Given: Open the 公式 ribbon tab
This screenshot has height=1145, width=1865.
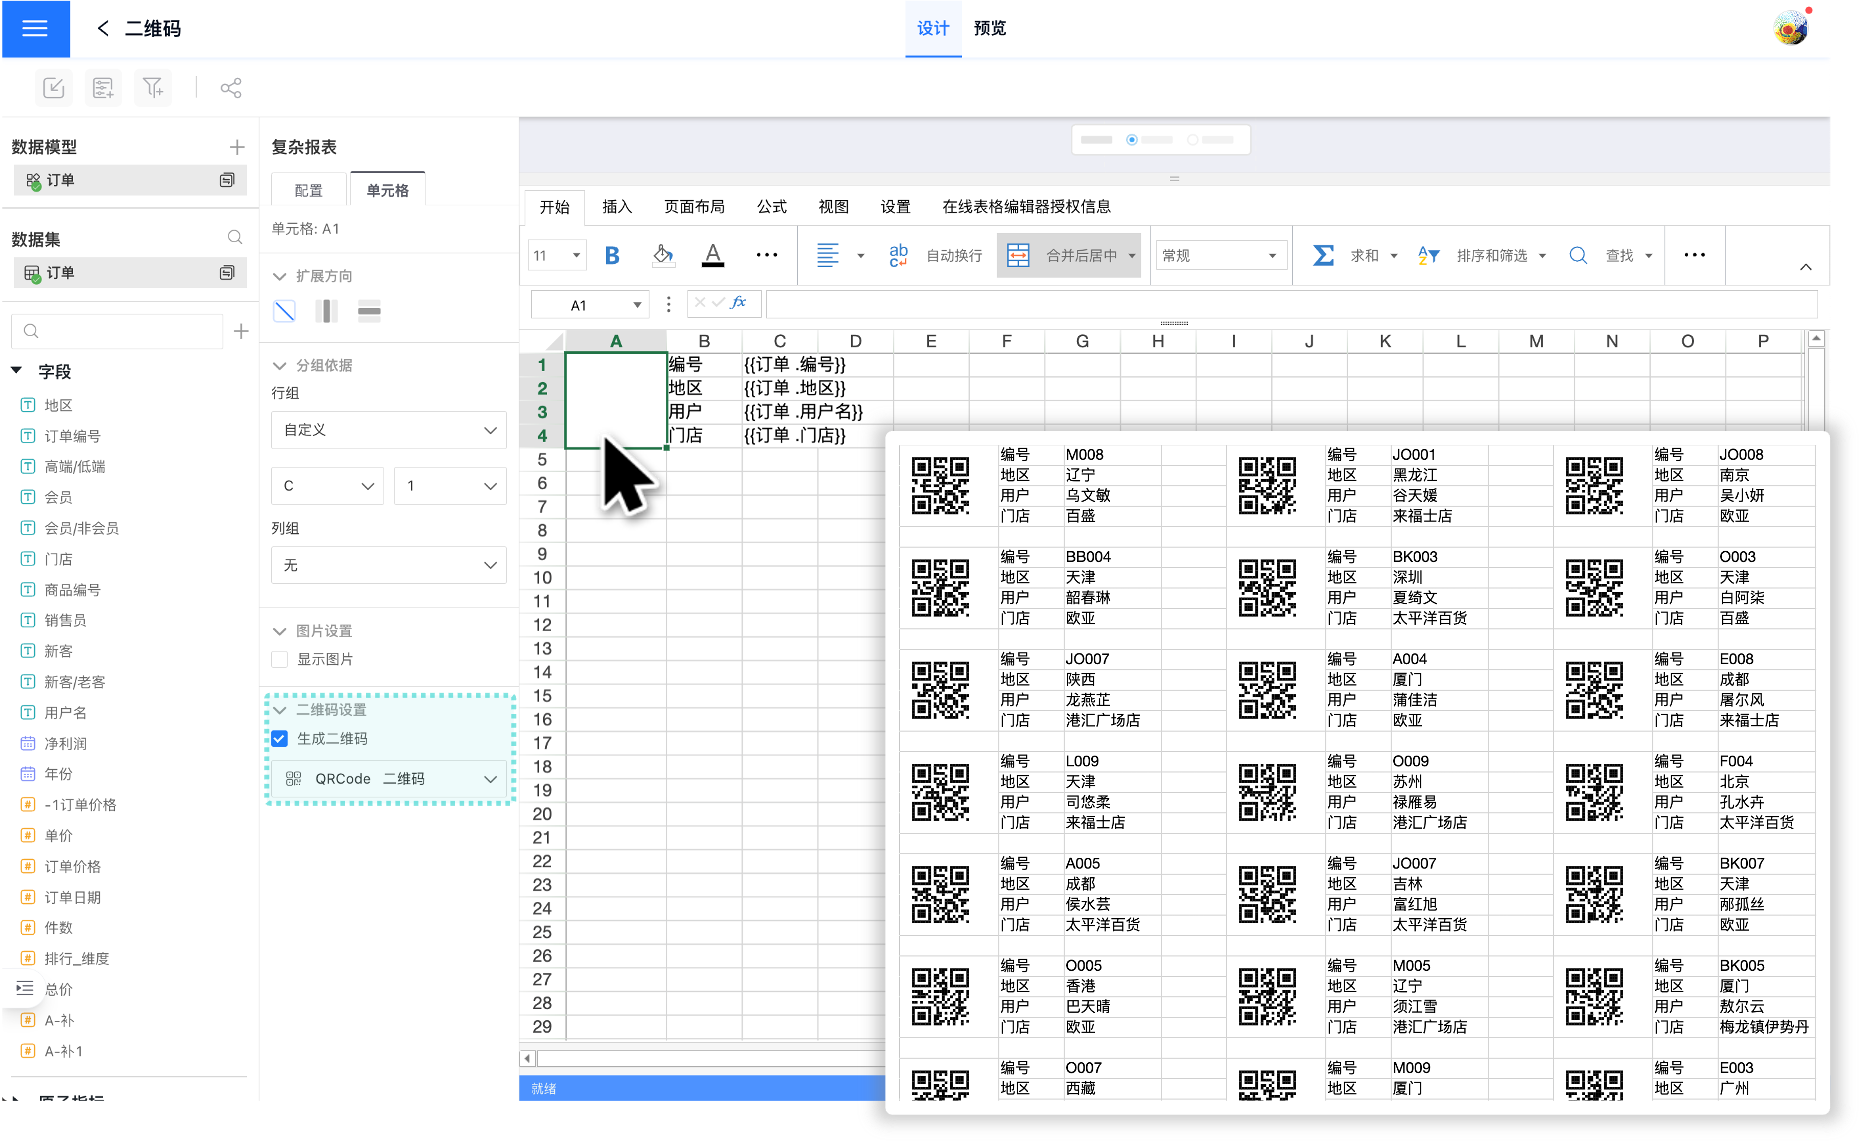Looking at the screenshot, I should coord(772,207).
